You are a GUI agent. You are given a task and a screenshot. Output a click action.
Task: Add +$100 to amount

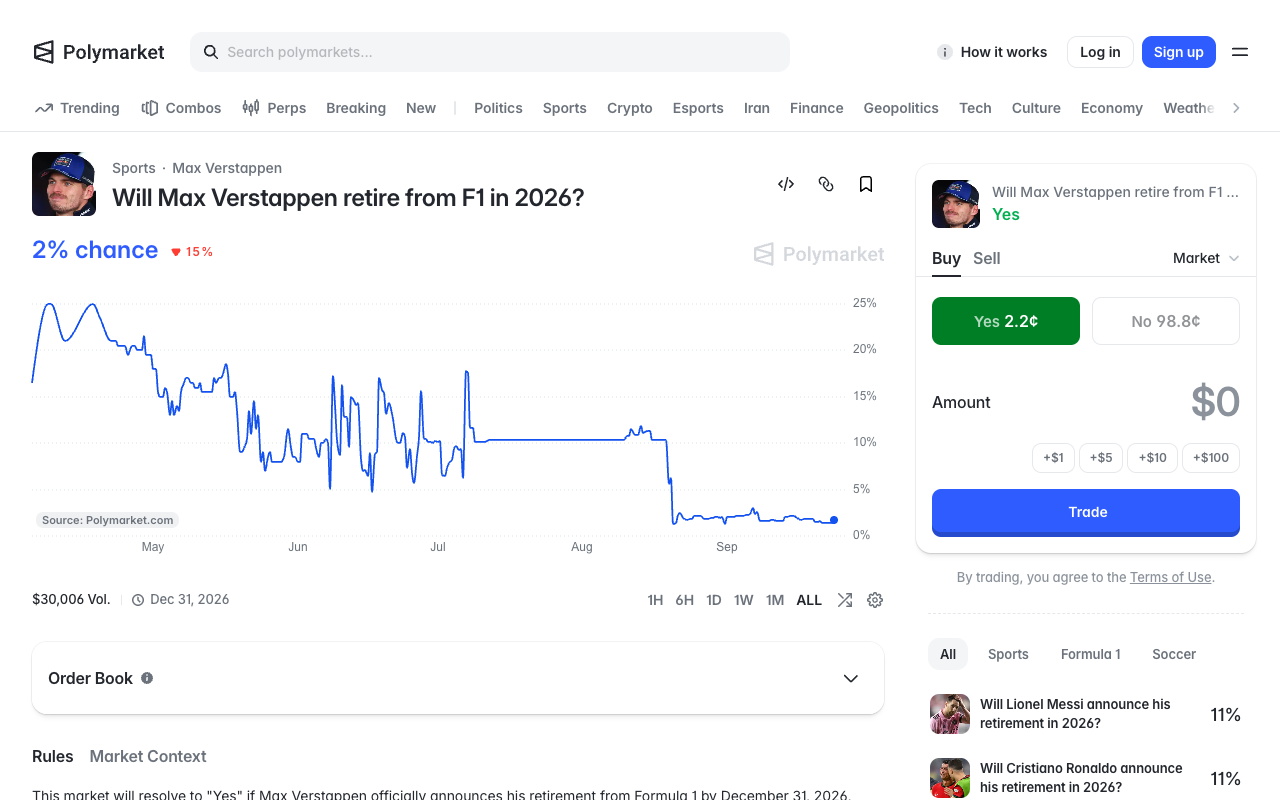tap(1211, 458)
